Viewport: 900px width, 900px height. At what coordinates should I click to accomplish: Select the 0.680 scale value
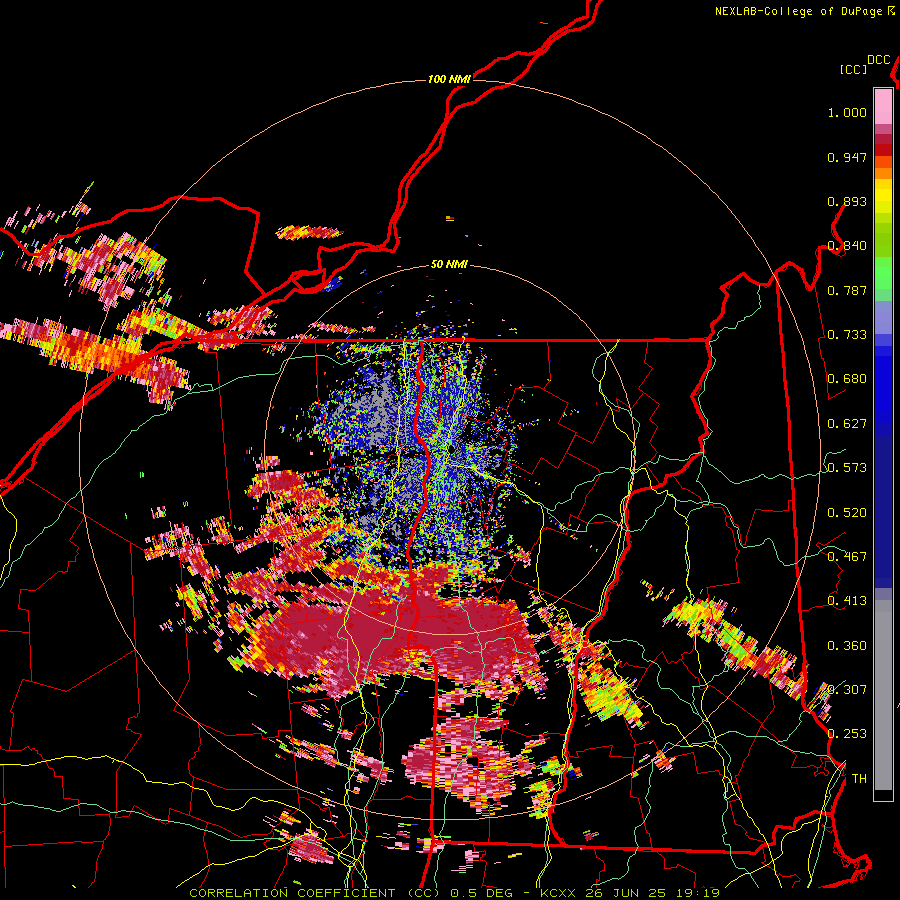click(847, 379)
